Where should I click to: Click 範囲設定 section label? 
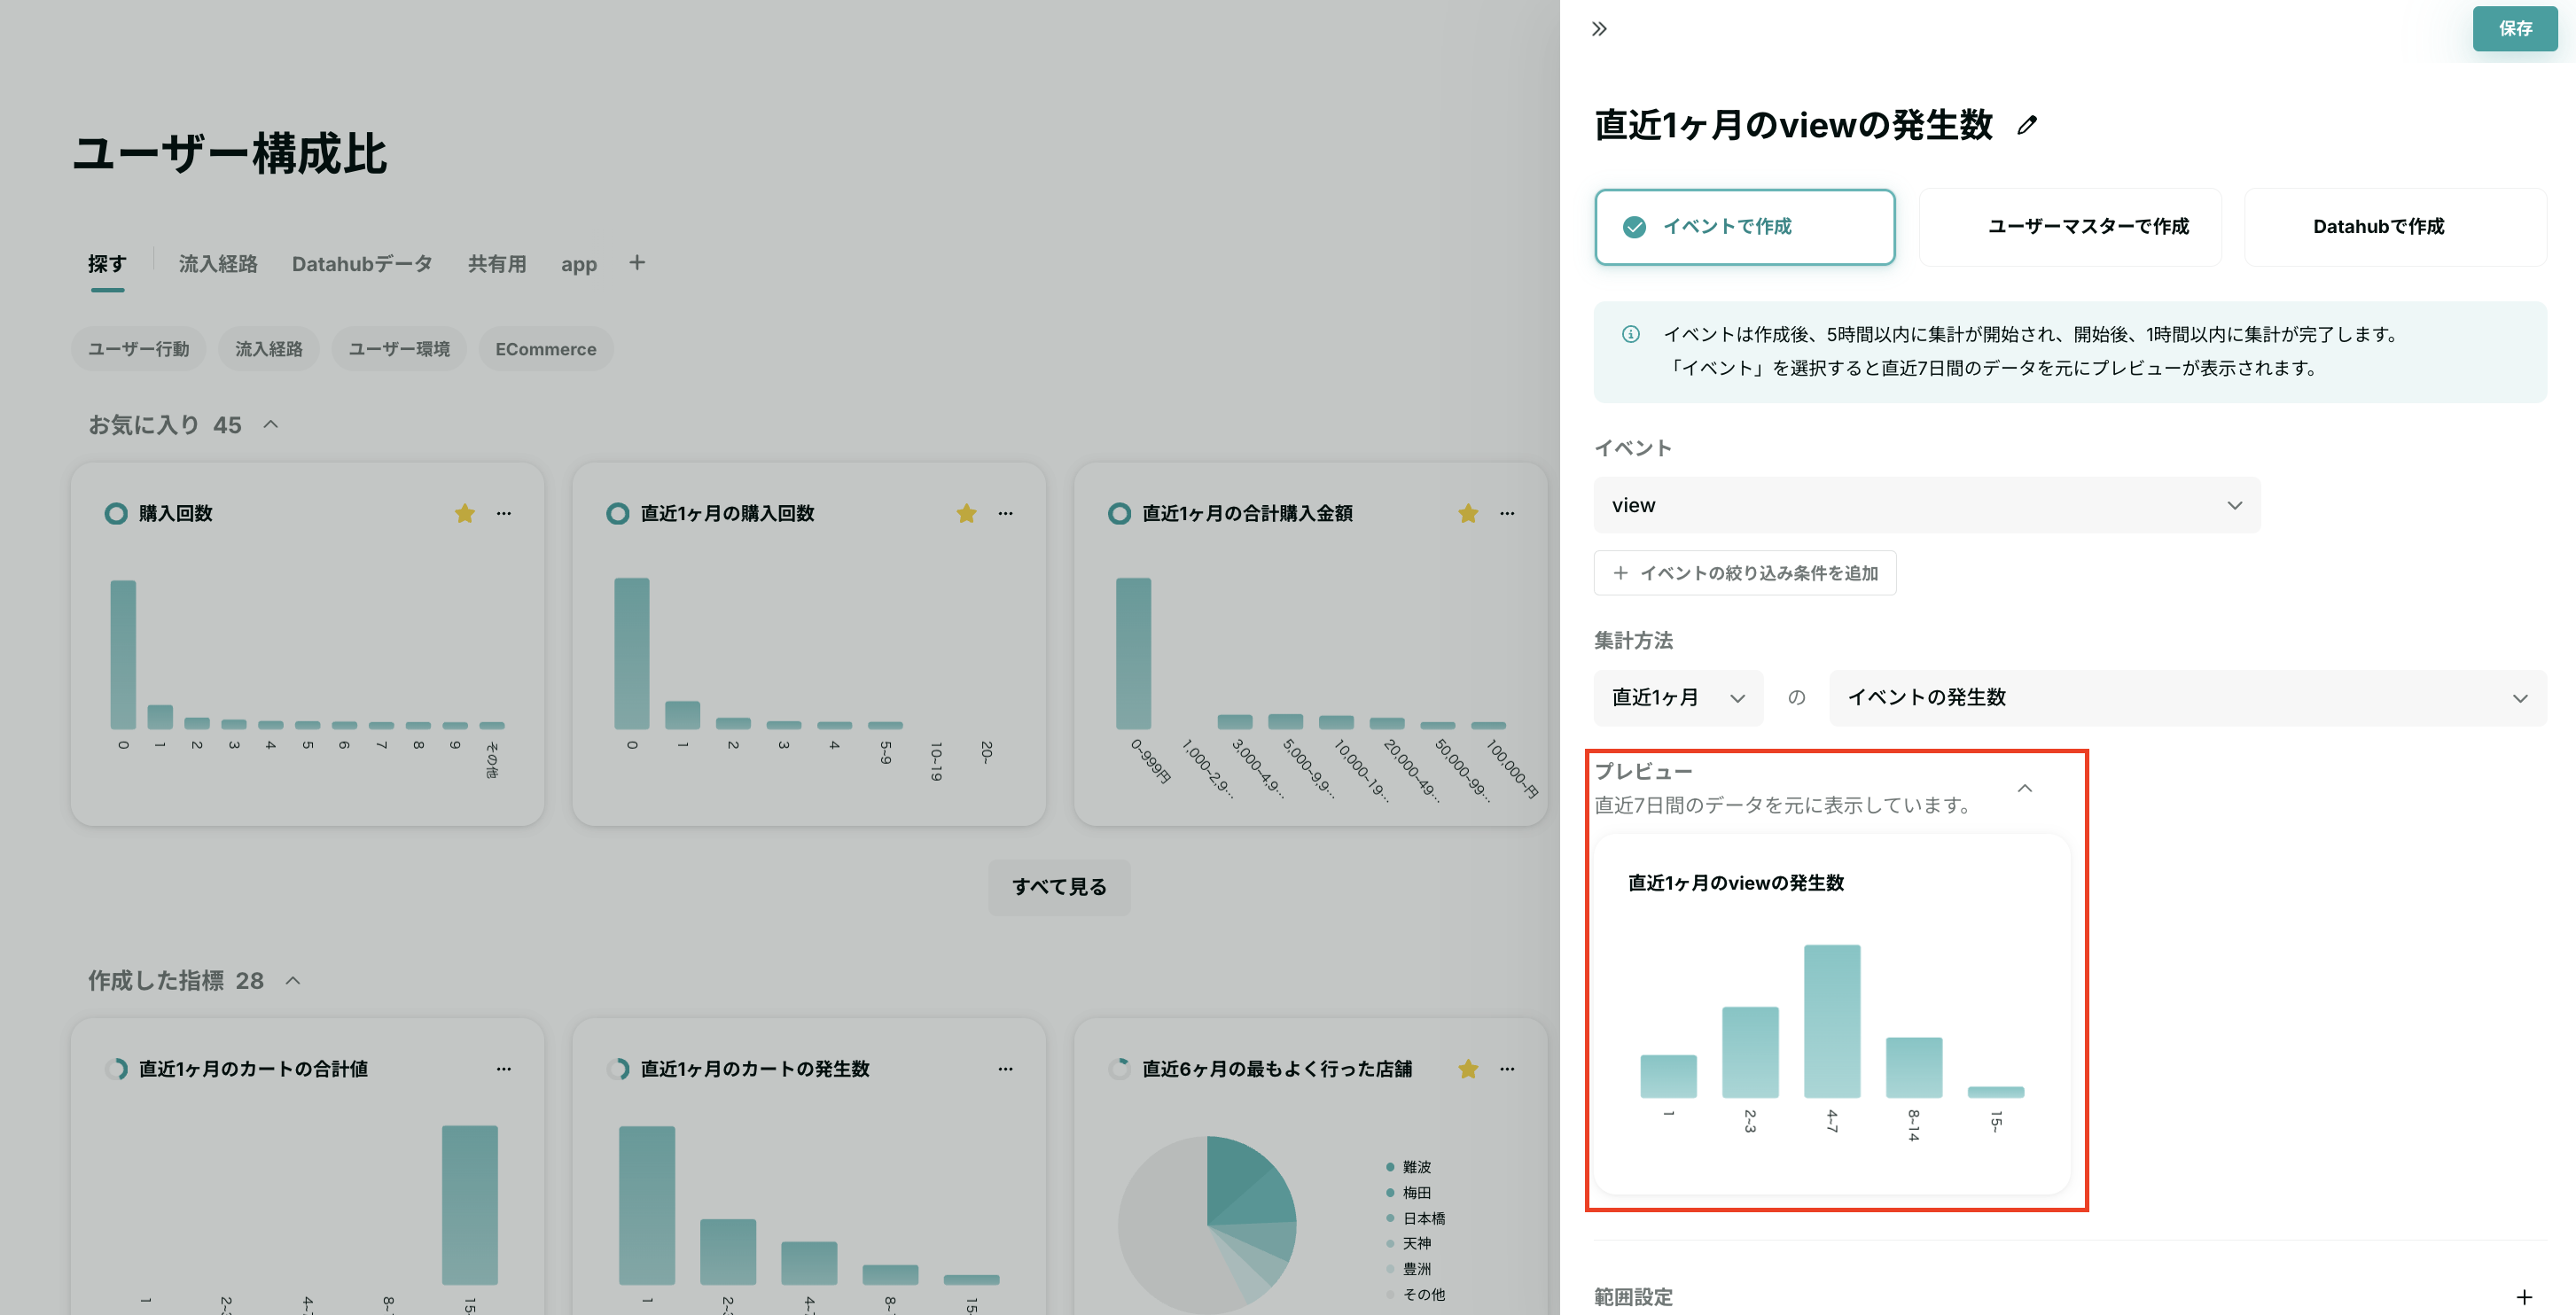tap(1633, 1297)
